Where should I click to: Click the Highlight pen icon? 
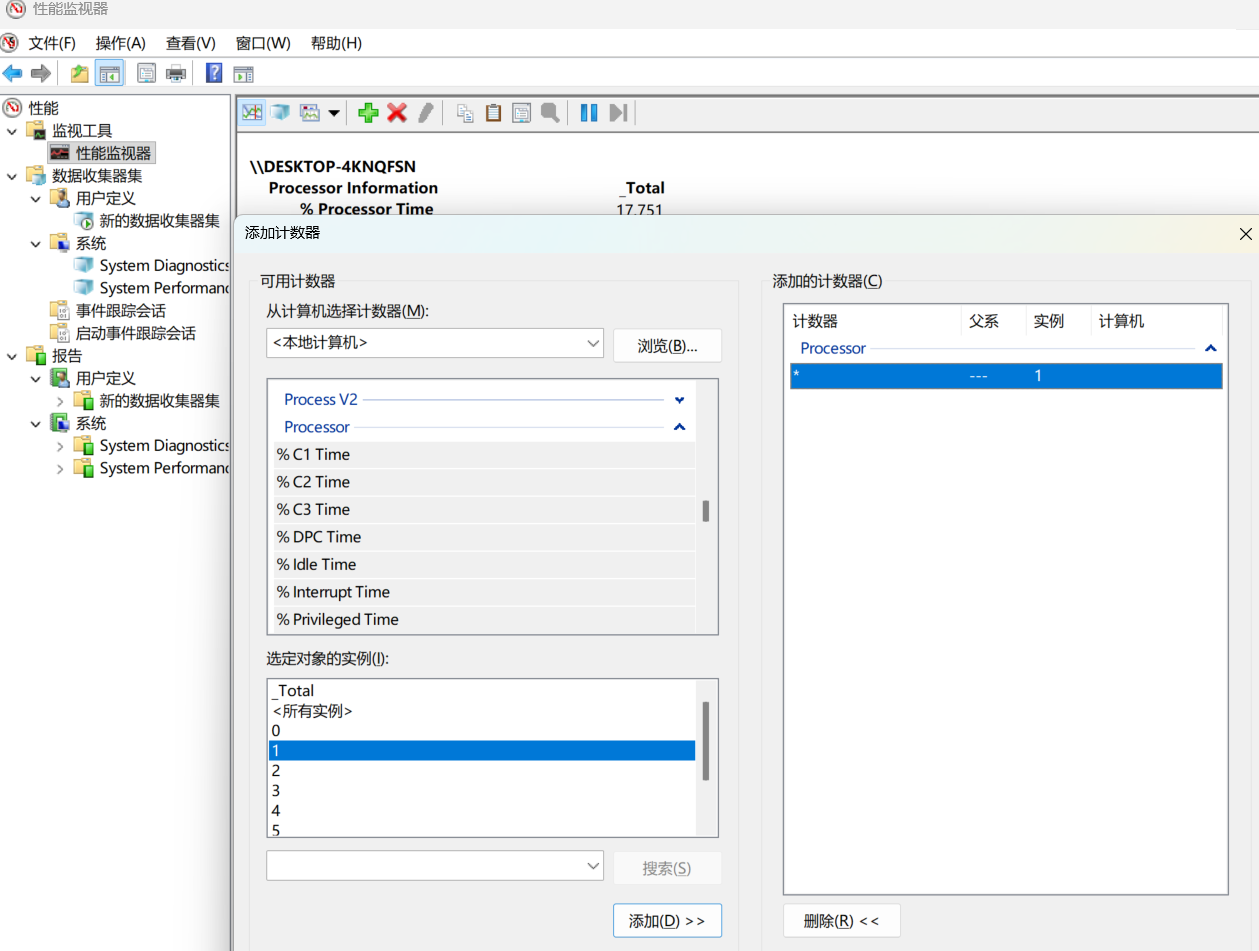[426, 113]
